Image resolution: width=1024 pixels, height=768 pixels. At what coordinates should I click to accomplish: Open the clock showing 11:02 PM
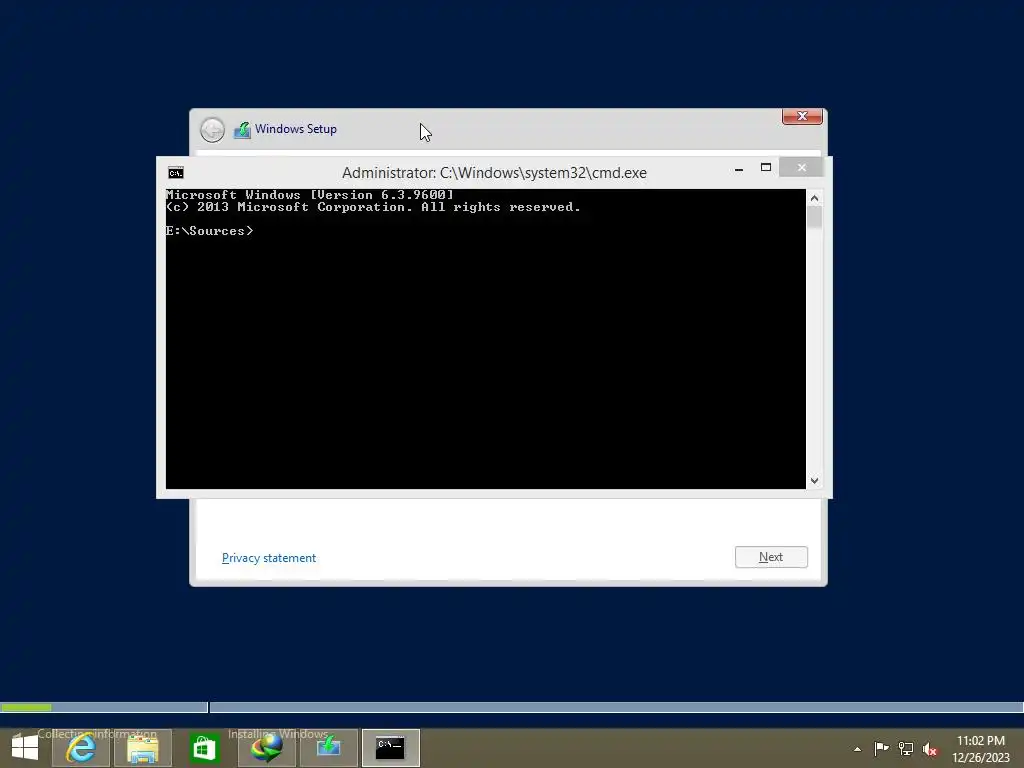pos(981,749)
